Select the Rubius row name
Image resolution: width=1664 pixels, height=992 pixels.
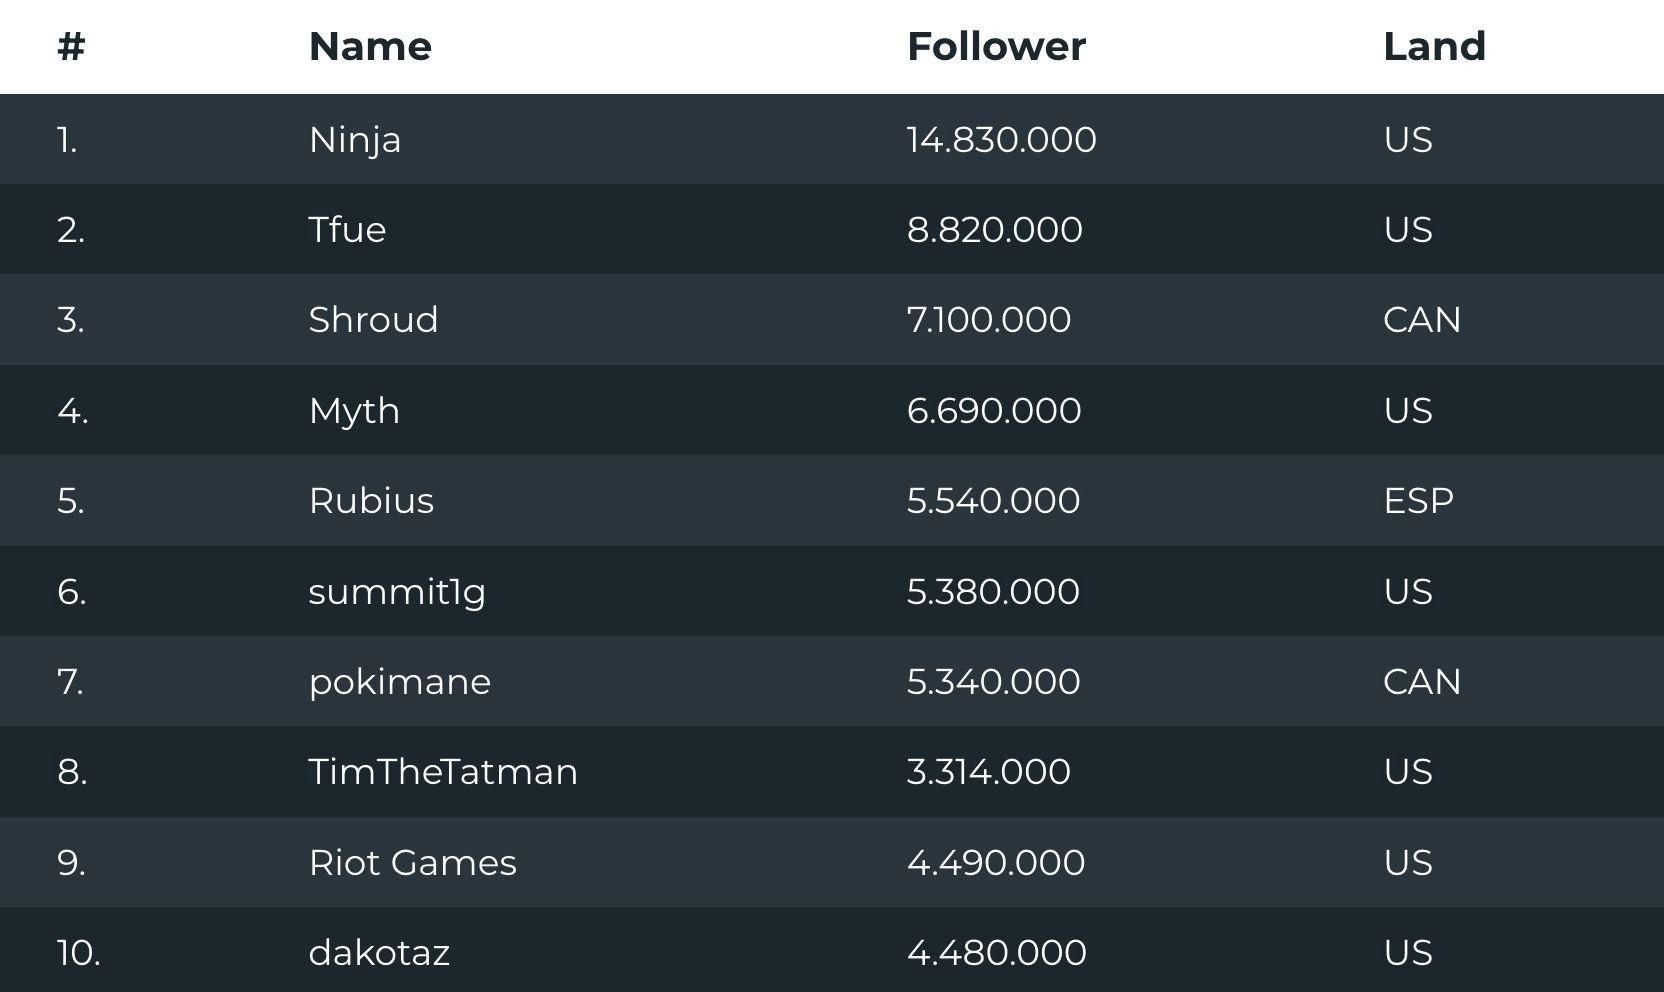371,500
